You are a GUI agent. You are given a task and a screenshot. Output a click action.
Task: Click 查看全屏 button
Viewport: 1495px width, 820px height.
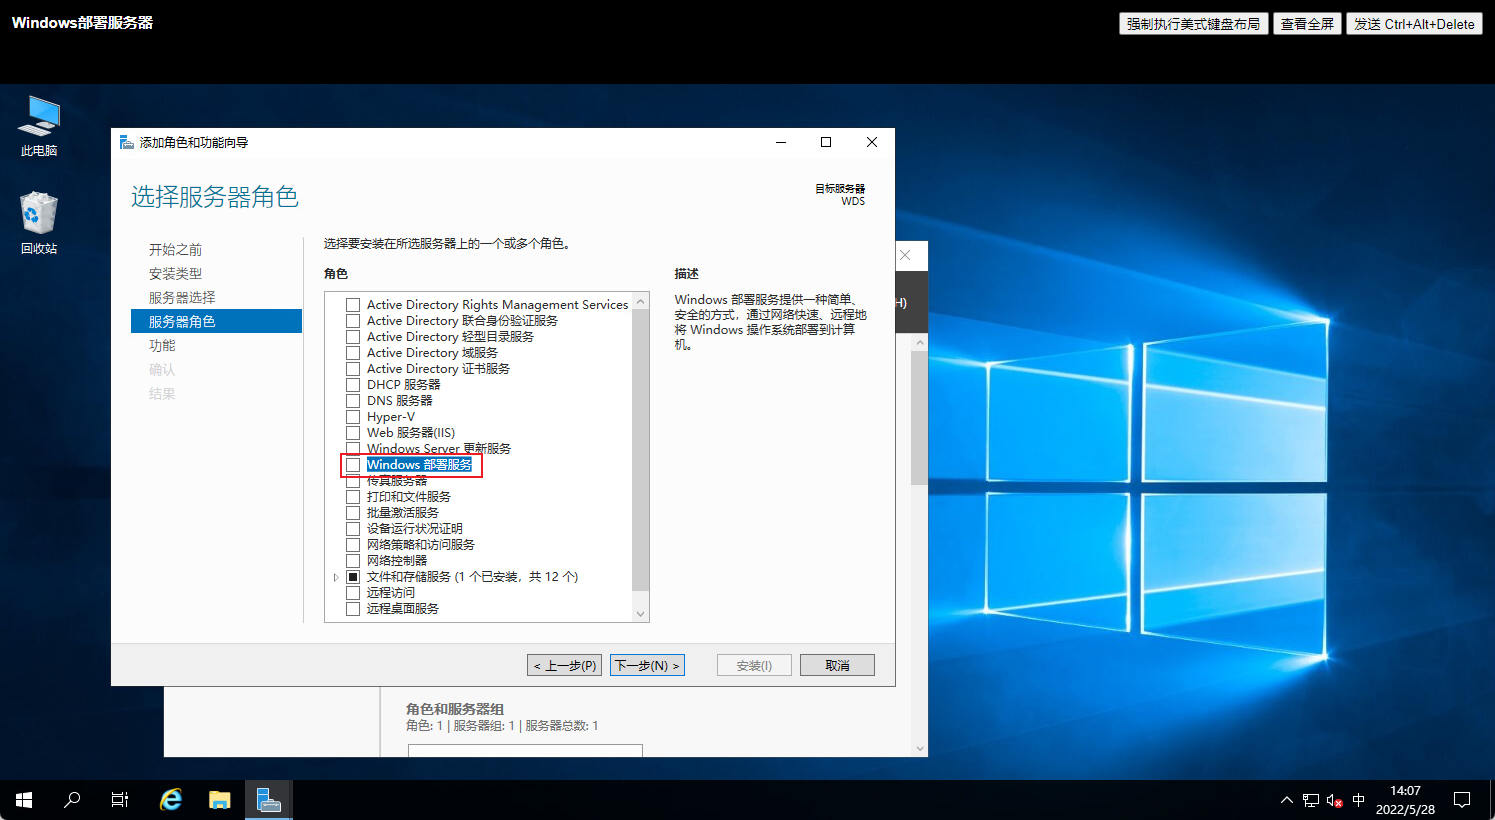pos(1307,24)
